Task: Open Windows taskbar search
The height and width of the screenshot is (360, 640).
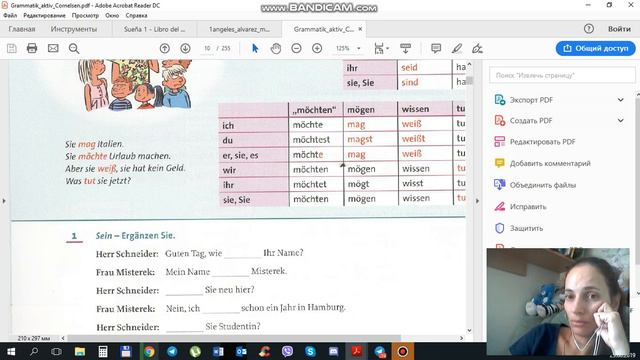Action: pos(34,351)
